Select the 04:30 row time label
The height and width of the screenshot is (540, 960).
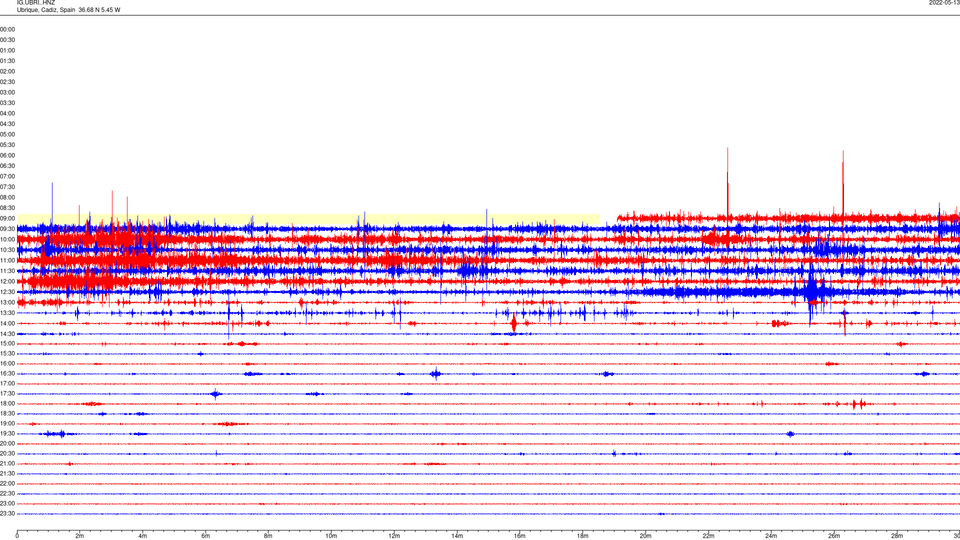7,124
